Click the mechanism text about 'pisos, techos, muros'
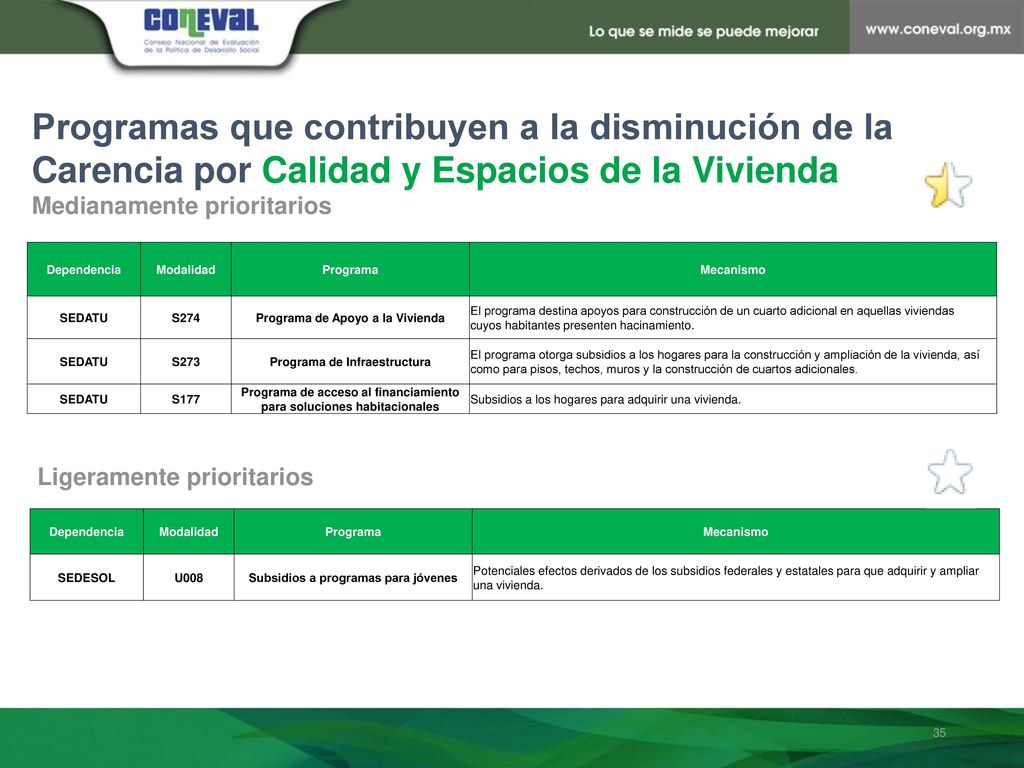 click(x=725, y=362)
